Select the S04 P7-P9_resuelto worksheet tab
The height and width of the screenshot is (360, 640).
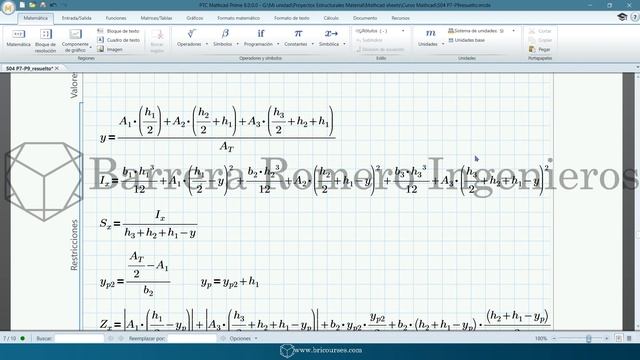point(29,69)
